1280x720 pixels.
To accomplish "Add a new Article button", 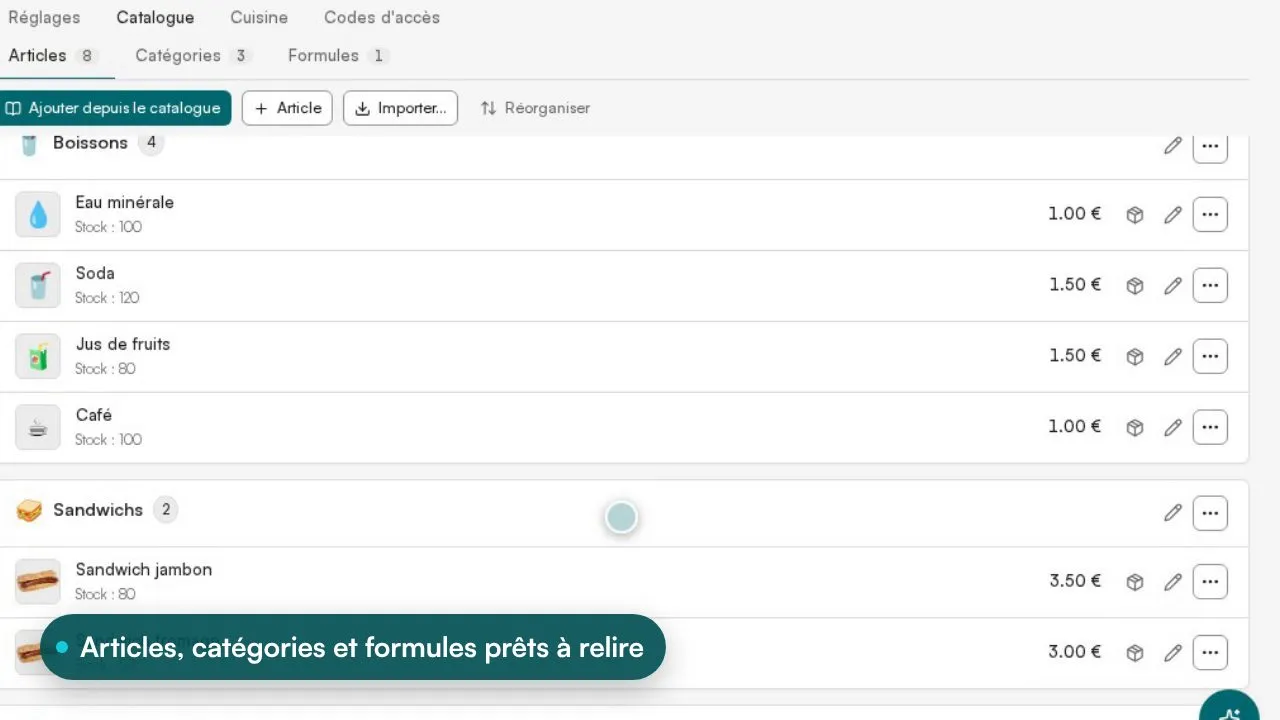I will [287, 108].
